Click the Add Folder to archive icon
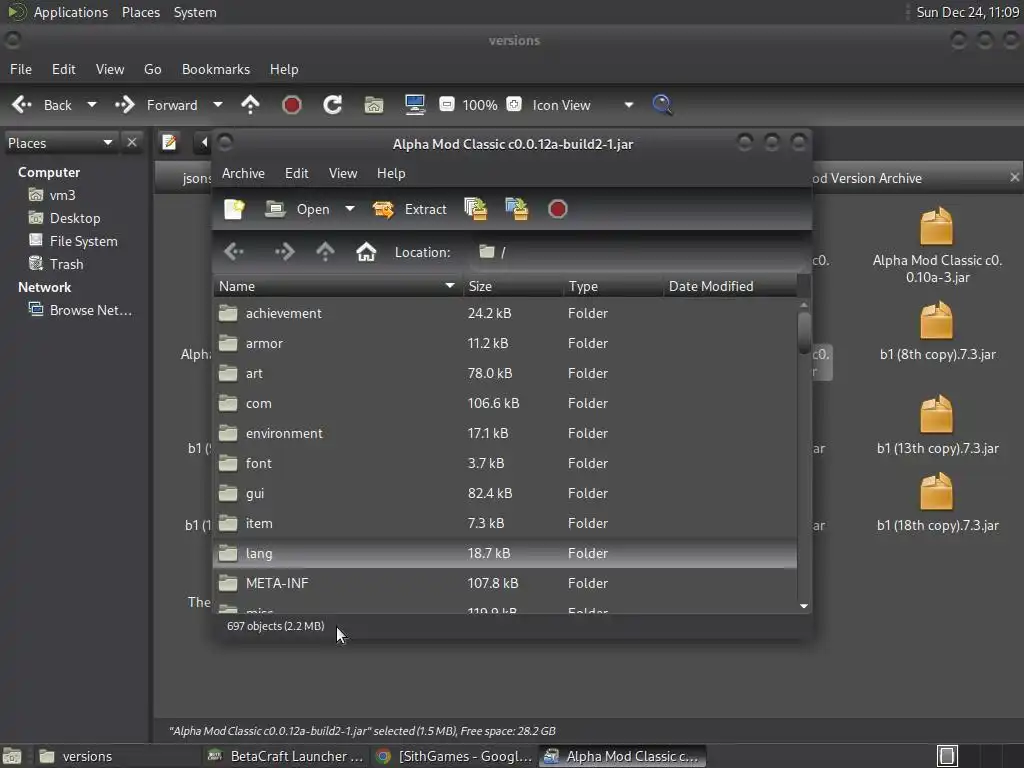 click(517, 209)
